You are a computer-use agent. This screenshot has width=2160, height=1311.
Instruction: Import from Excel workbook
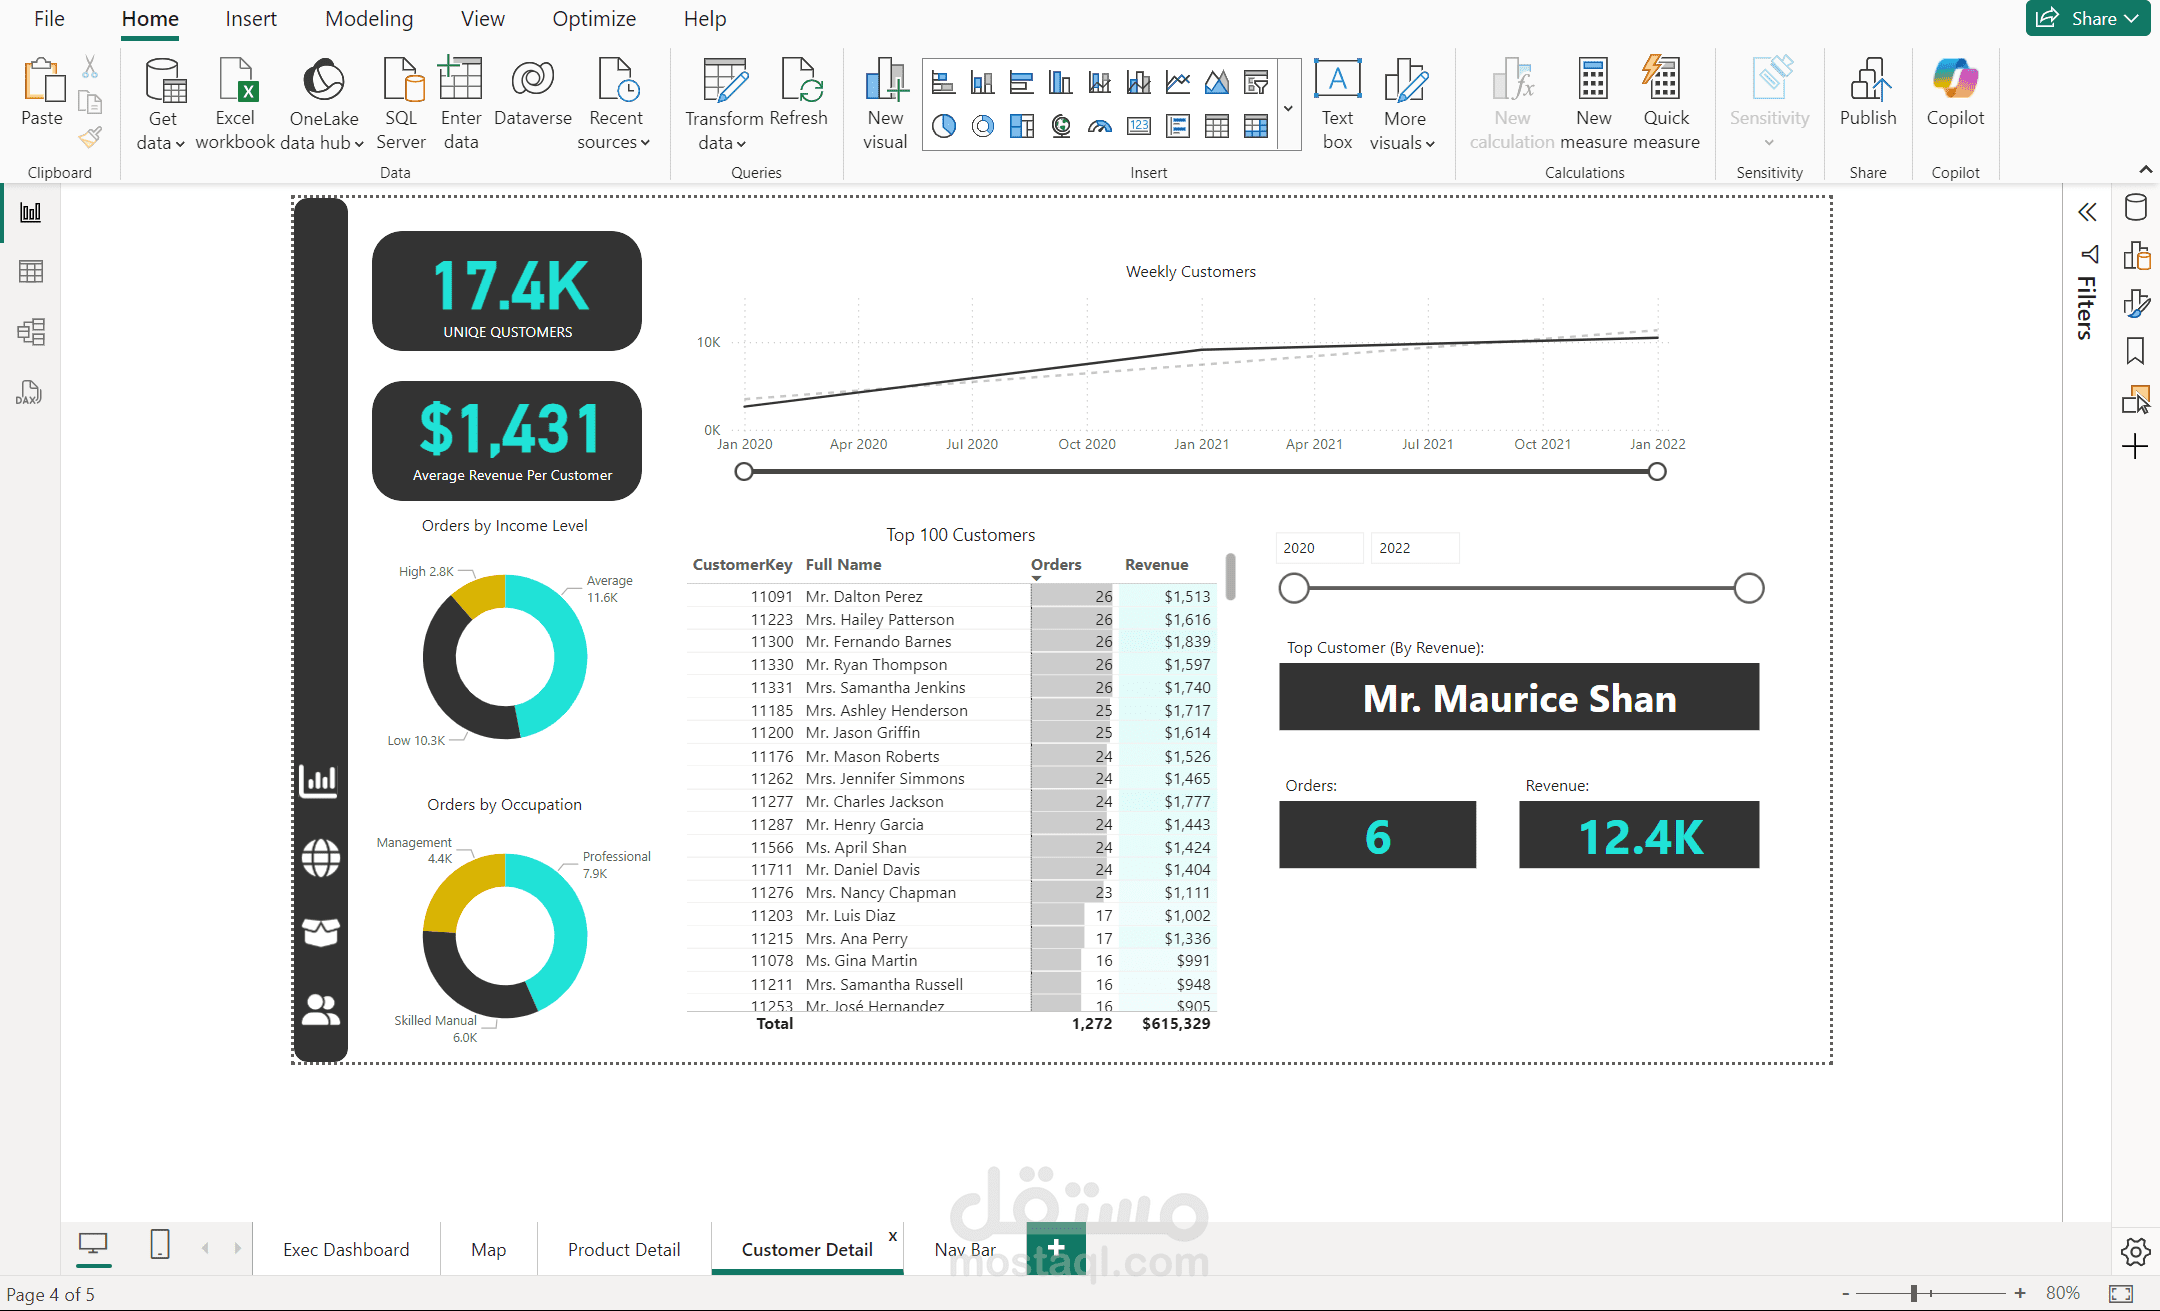(235, 104)
